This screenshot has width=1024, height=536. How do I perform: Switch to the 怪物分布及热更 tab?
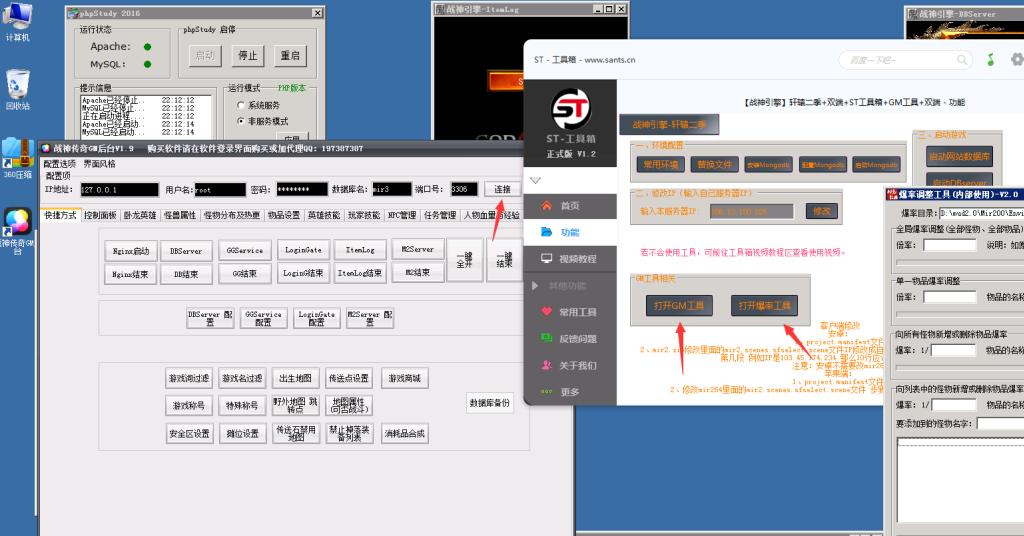[232, 215]
